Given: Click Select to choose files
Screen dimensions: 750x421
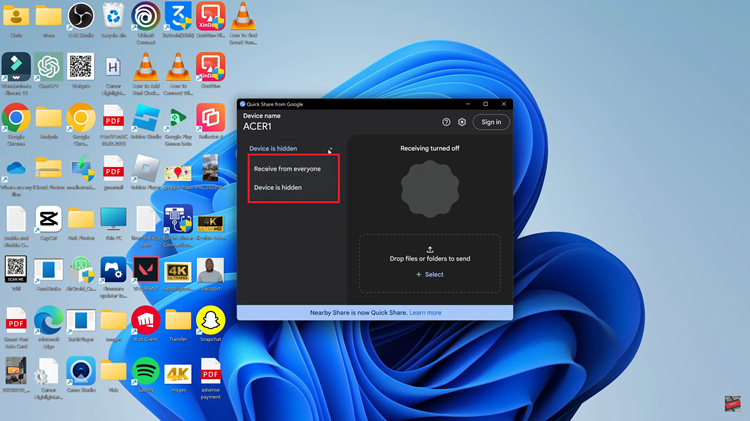Looking at the screenshot, I should point(430,275).
